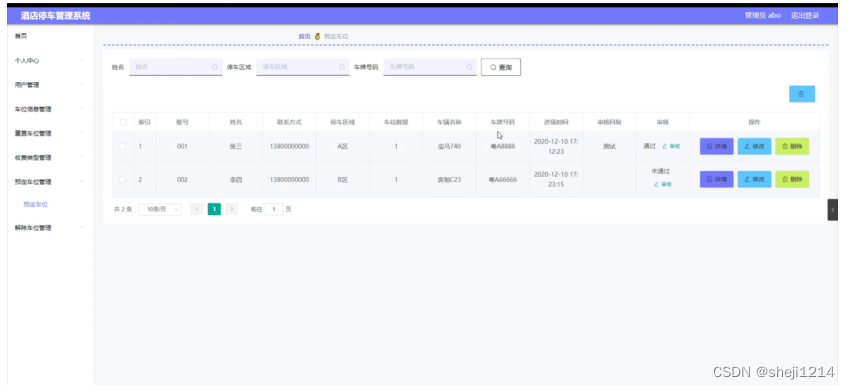This screenshot has width=850, height=389.
Task: Focus the 车牌号码 search input field
Action: 430,67
